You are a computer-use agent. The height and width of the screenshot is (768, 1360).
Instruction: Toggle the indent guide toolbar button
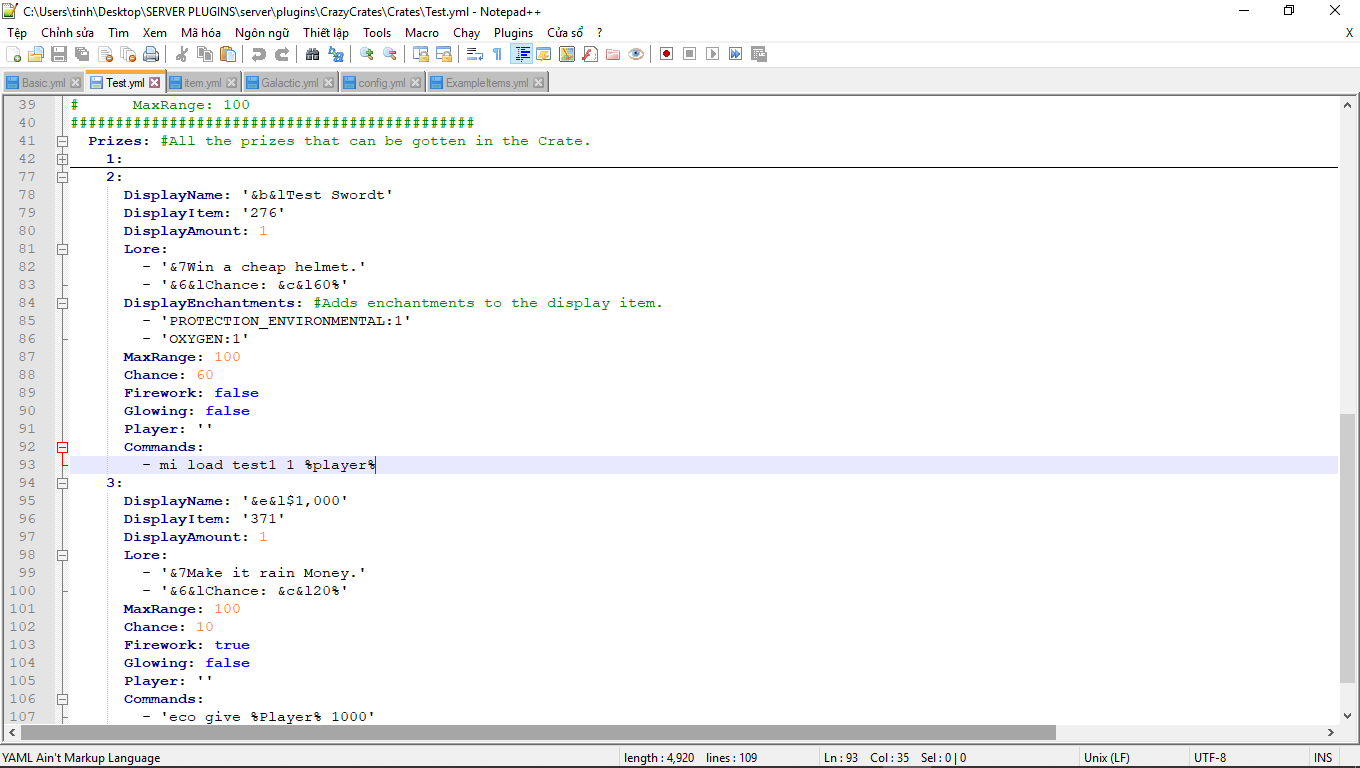pyautogui.click(x=521, y=54)
